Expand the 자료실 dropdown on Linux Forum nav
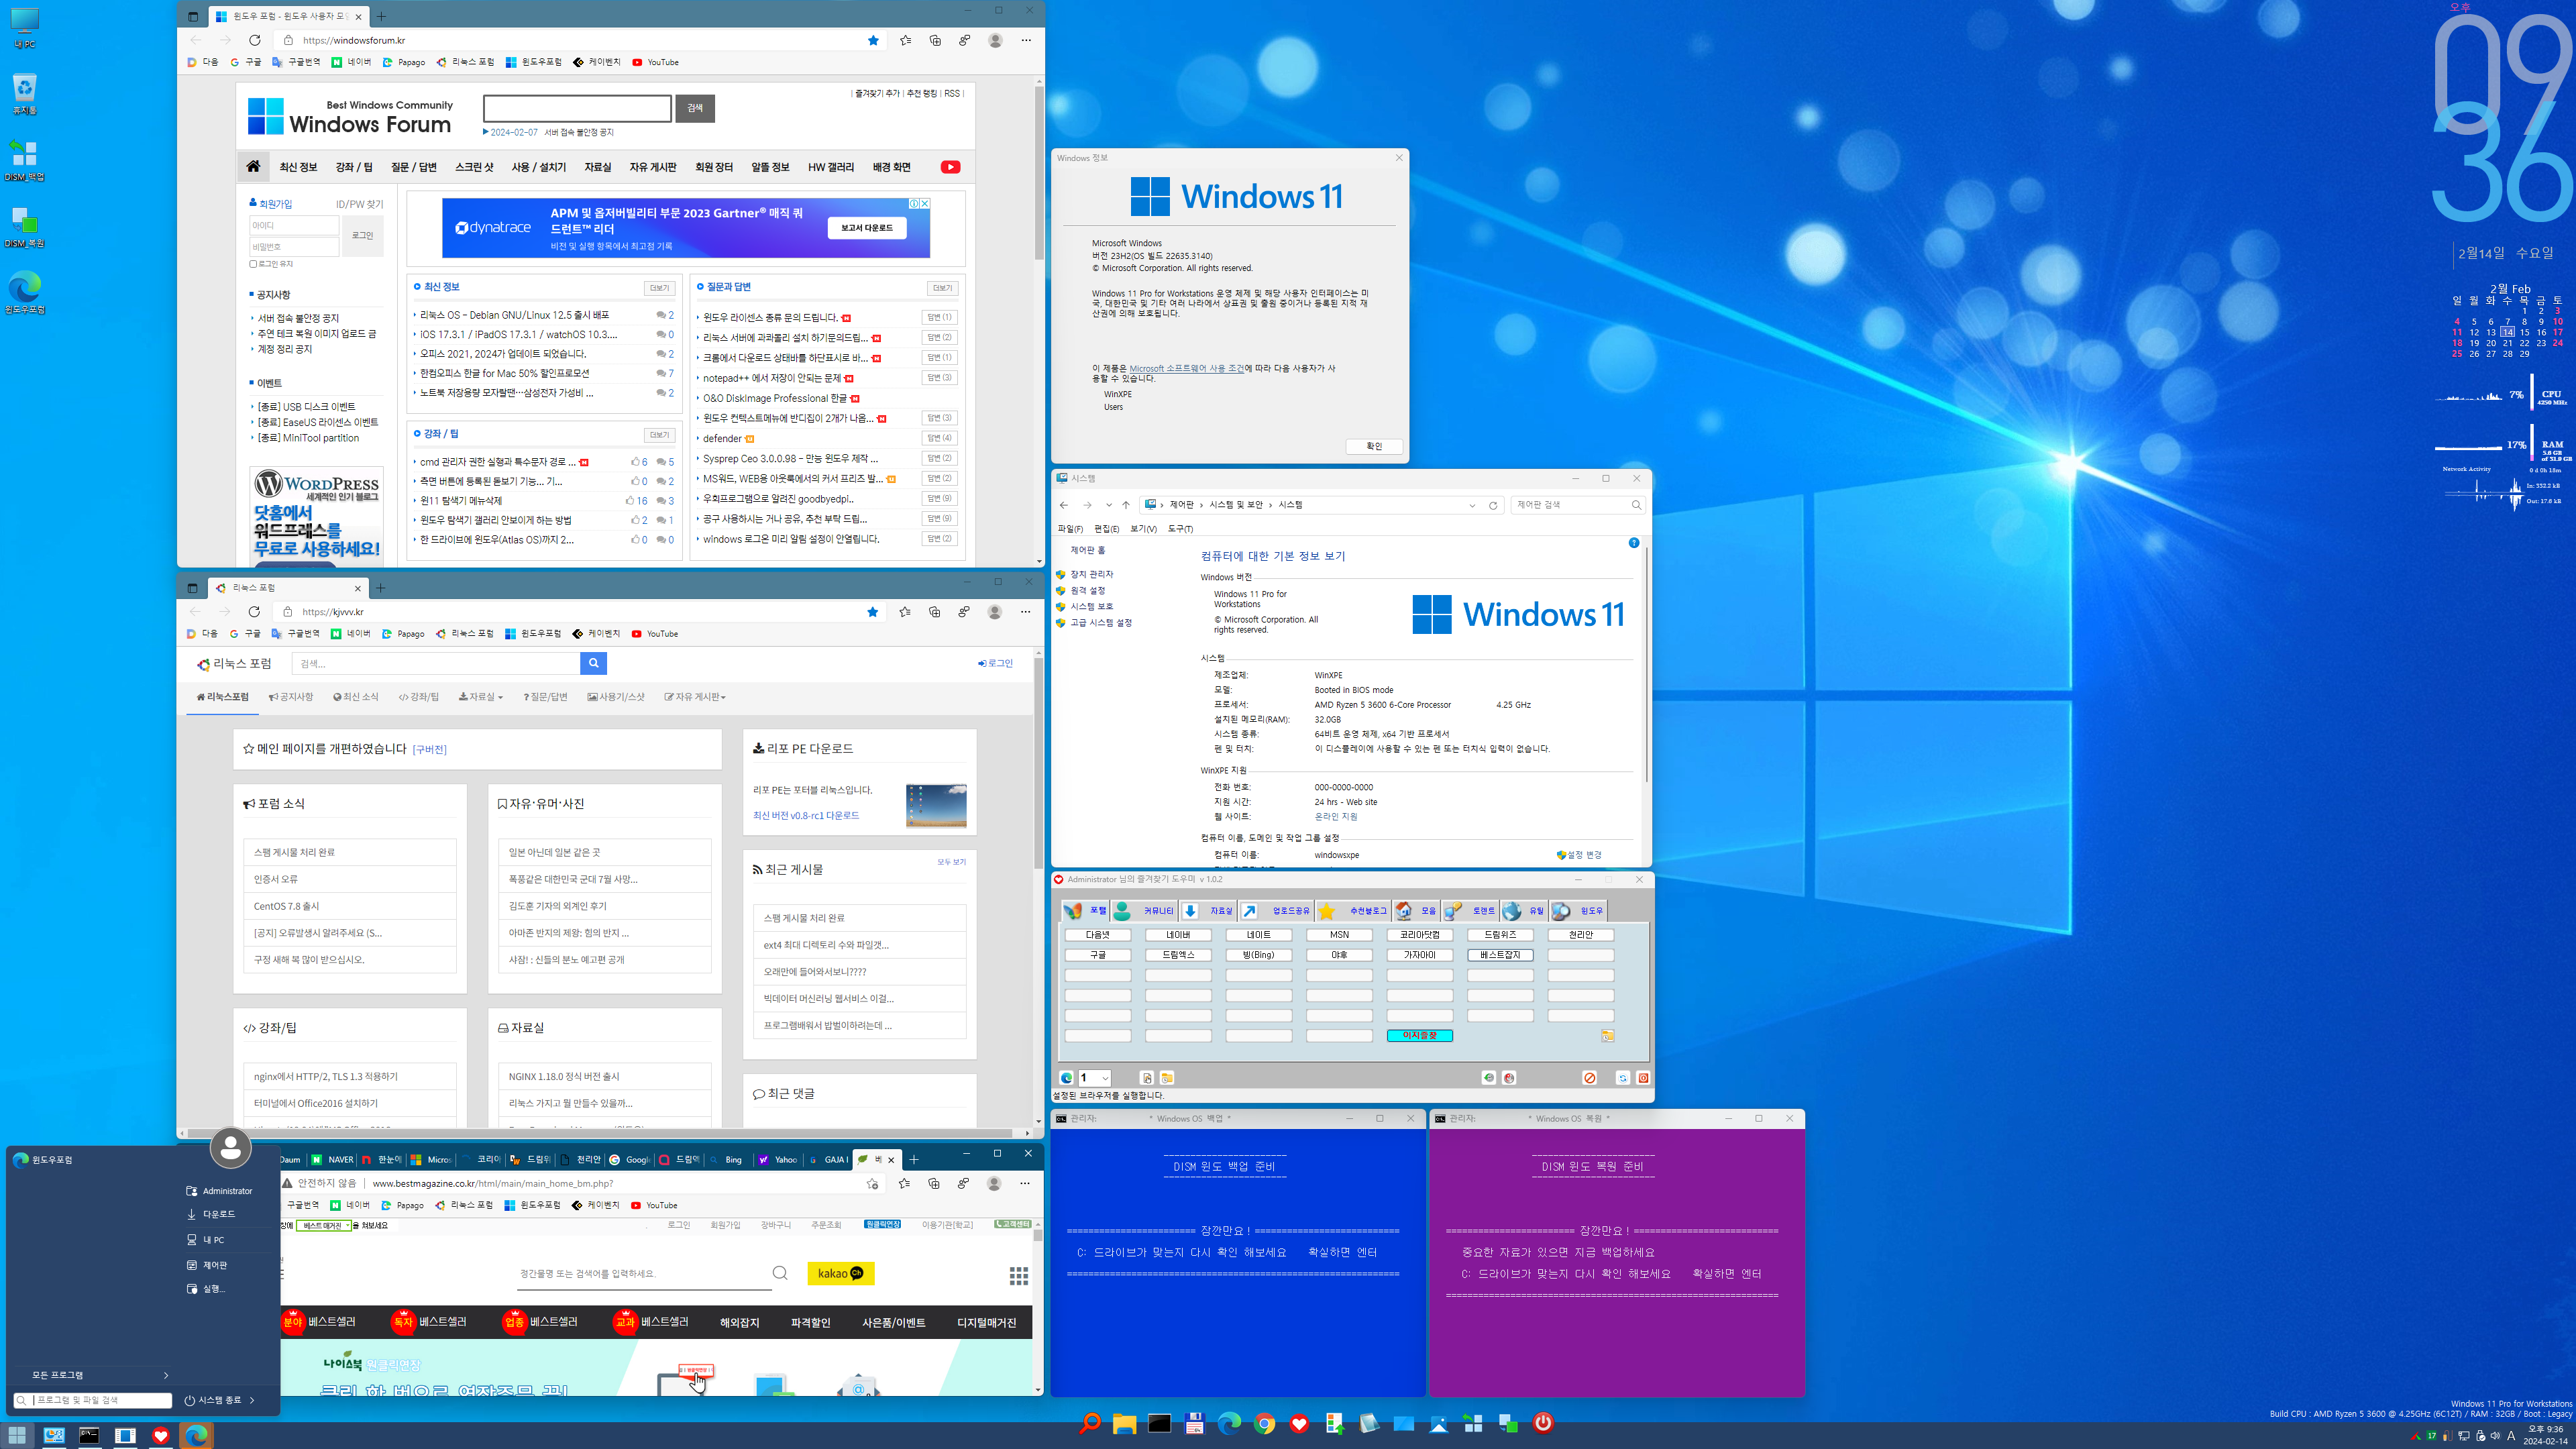The height and width of the screenshot is (1449, 2576). pos(481,697)
